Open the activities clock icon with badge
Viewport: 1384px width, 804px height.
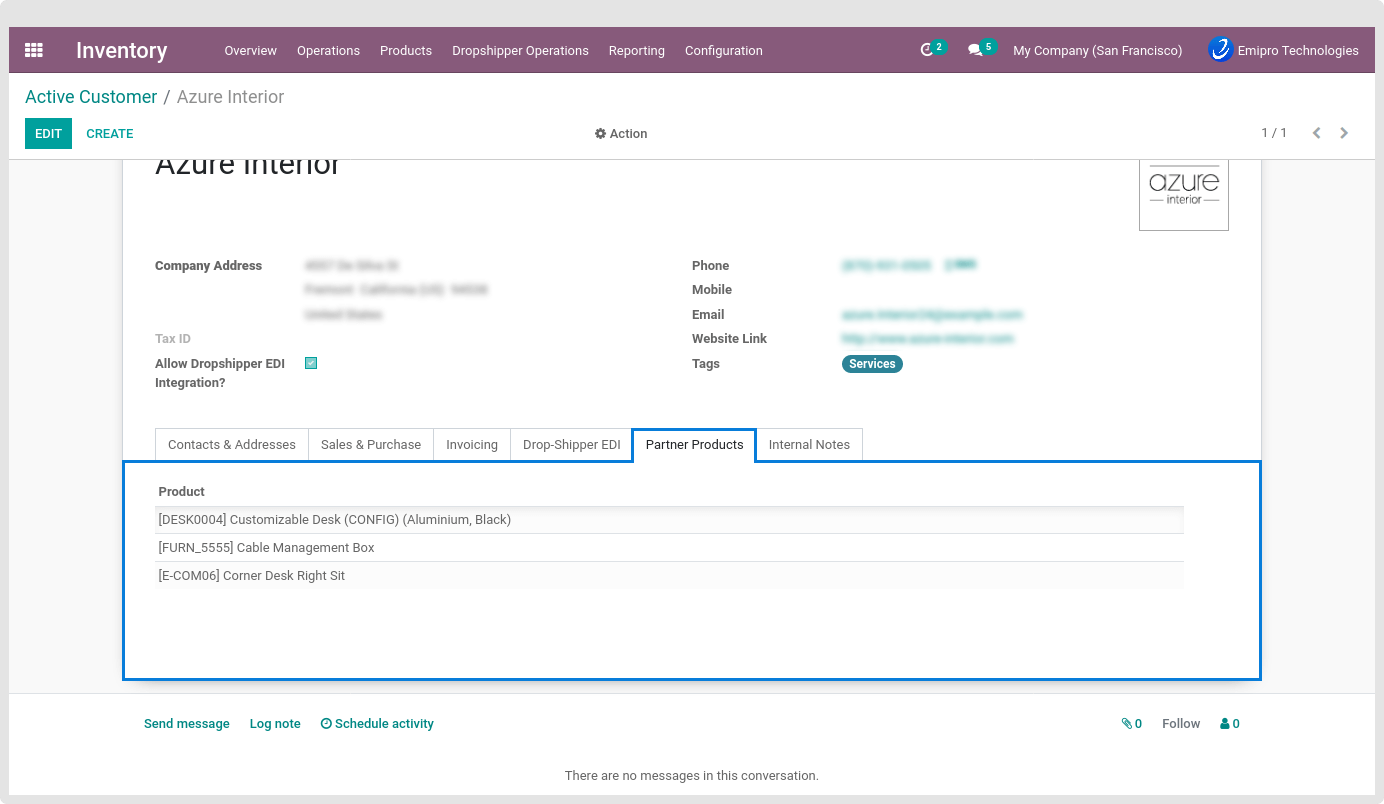click(x=928, y=50)
